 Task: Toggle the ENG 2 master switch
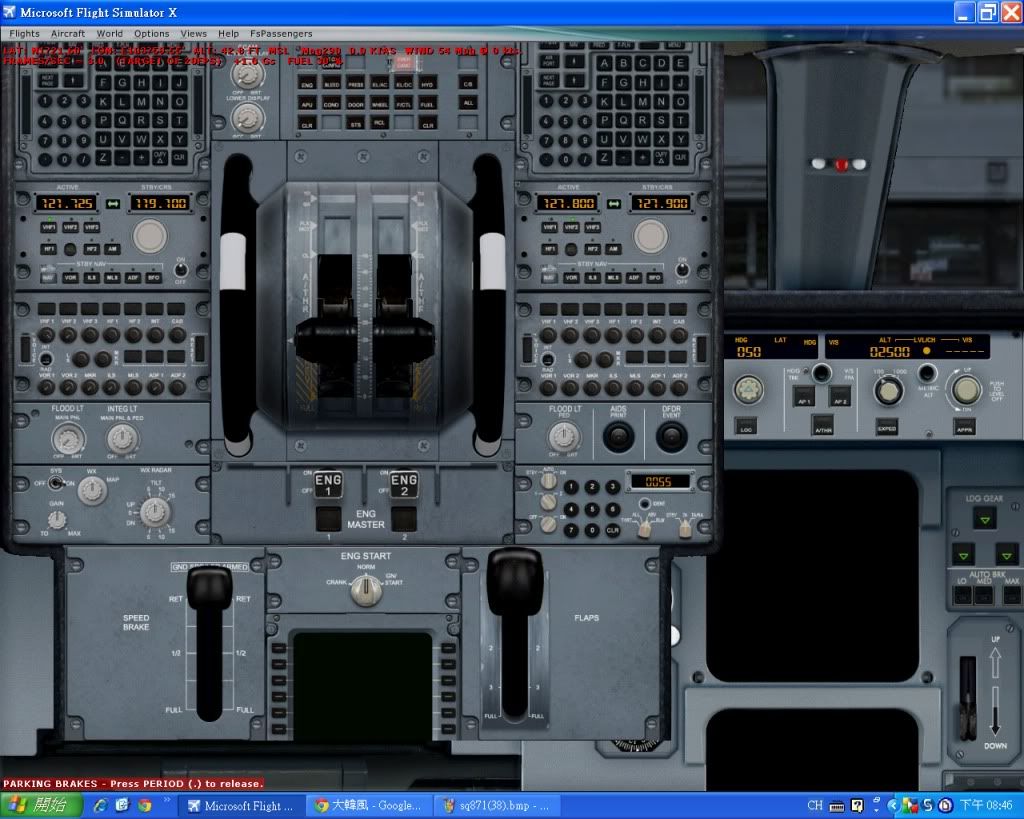[x=404, y=485]
